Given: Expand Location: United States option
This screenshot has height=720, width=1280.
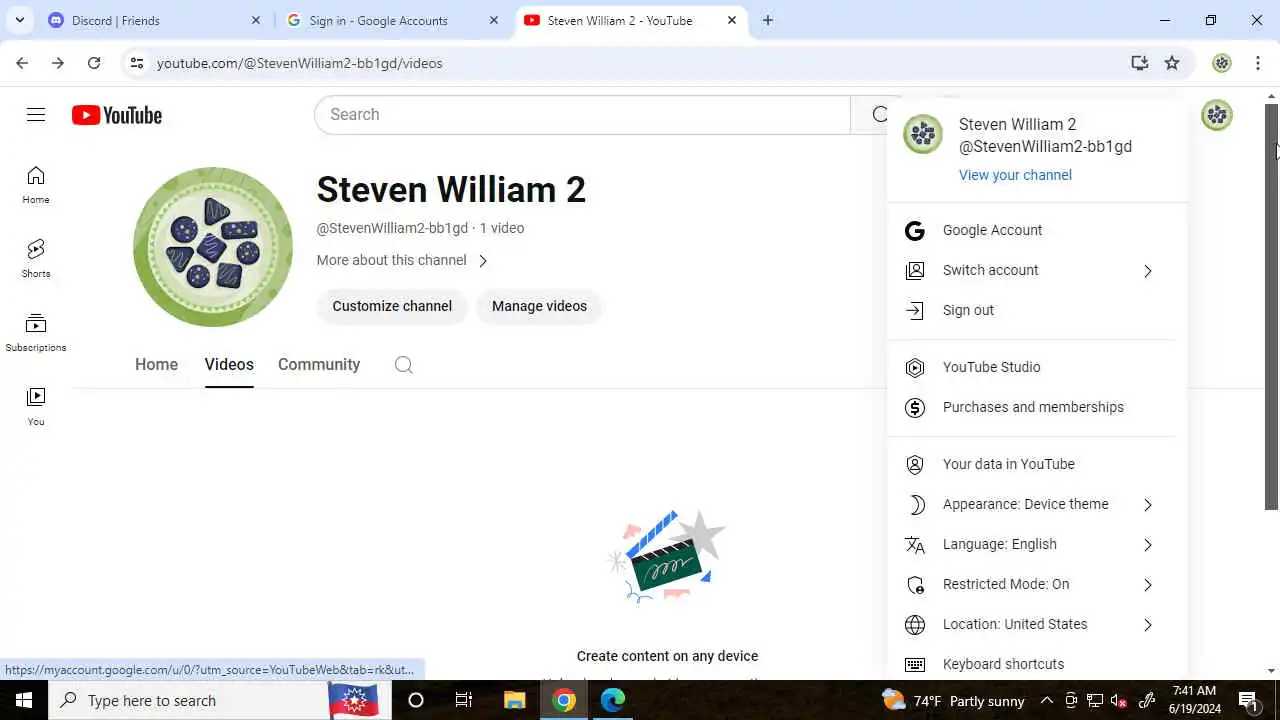Looking at the screenshot, I should click(1036, 624).
